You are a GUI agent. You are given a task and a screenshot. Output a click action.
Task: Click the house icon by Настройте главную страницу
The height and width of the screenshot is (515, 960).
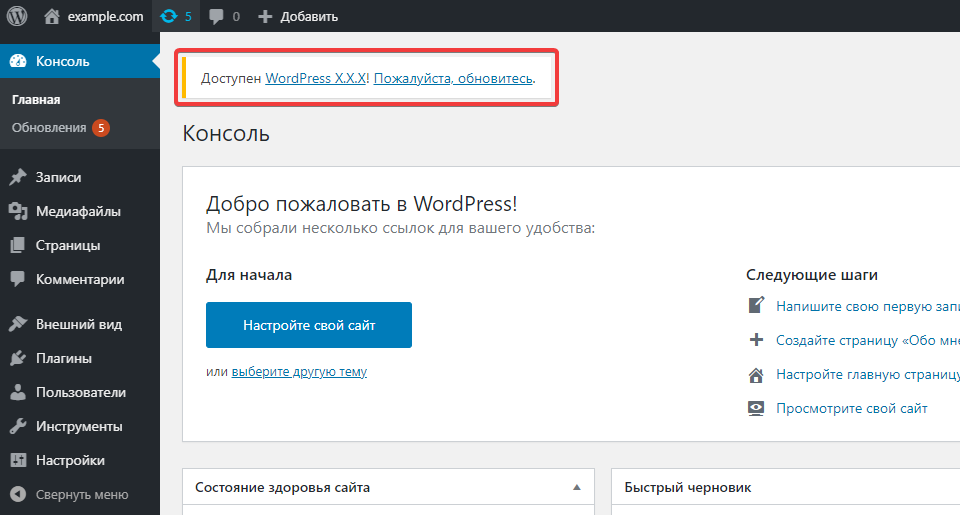756,375
